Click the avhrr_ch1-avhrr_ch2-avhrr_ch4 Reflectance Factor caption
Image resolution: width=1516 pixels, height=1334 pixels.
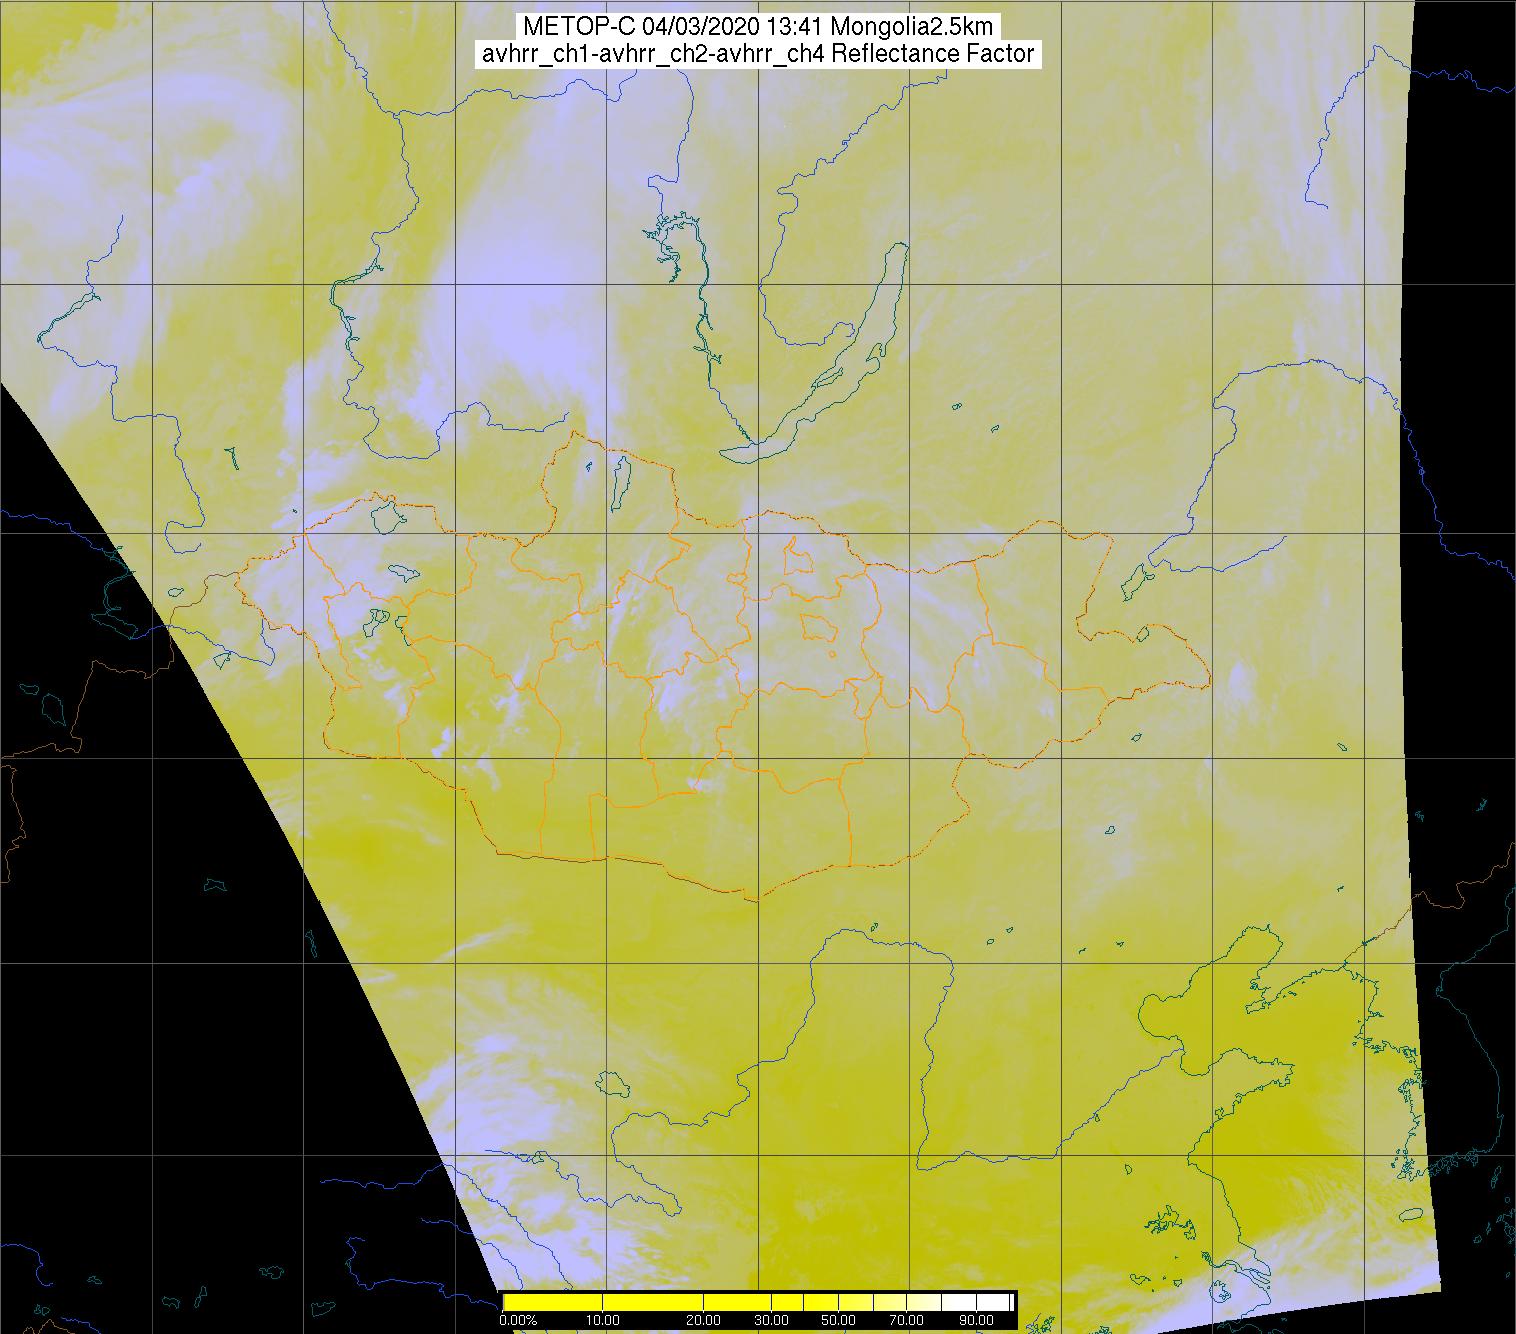[757, 54]
